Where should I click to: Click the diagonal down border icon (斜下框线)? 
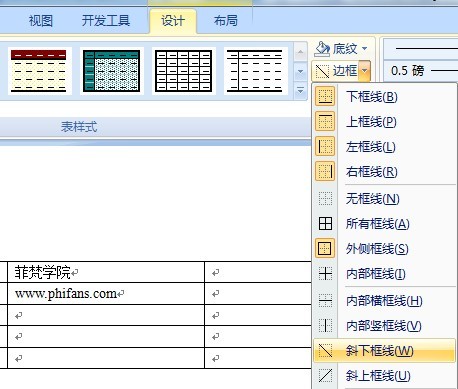[325, 350]
